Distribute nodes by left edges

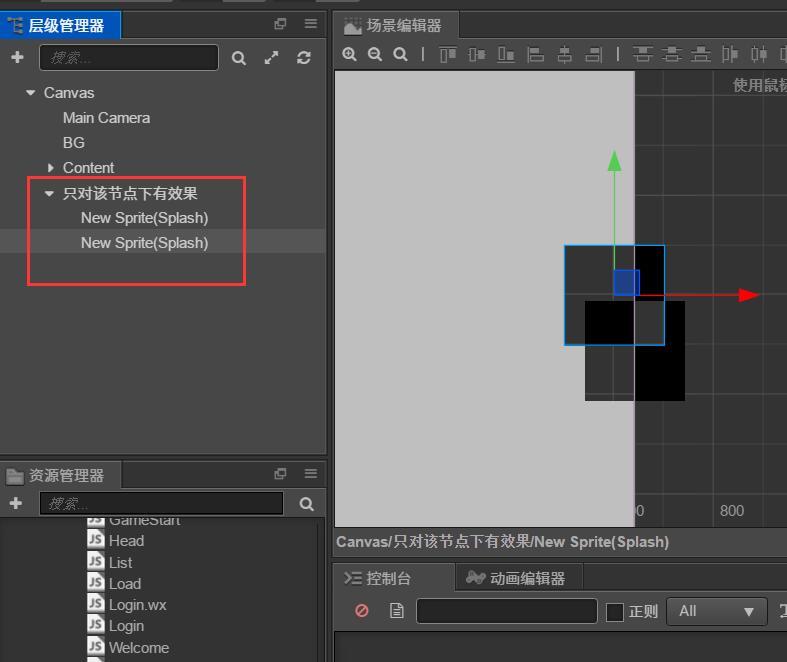click(730, 54)
